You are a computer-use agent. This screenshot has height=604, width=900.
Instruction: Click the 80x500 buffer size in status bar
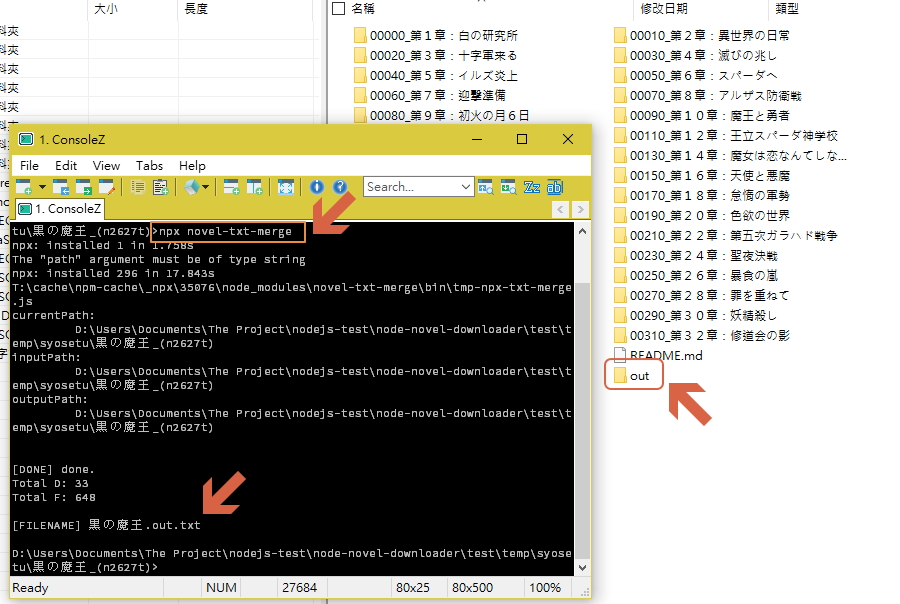click(472, 587)
